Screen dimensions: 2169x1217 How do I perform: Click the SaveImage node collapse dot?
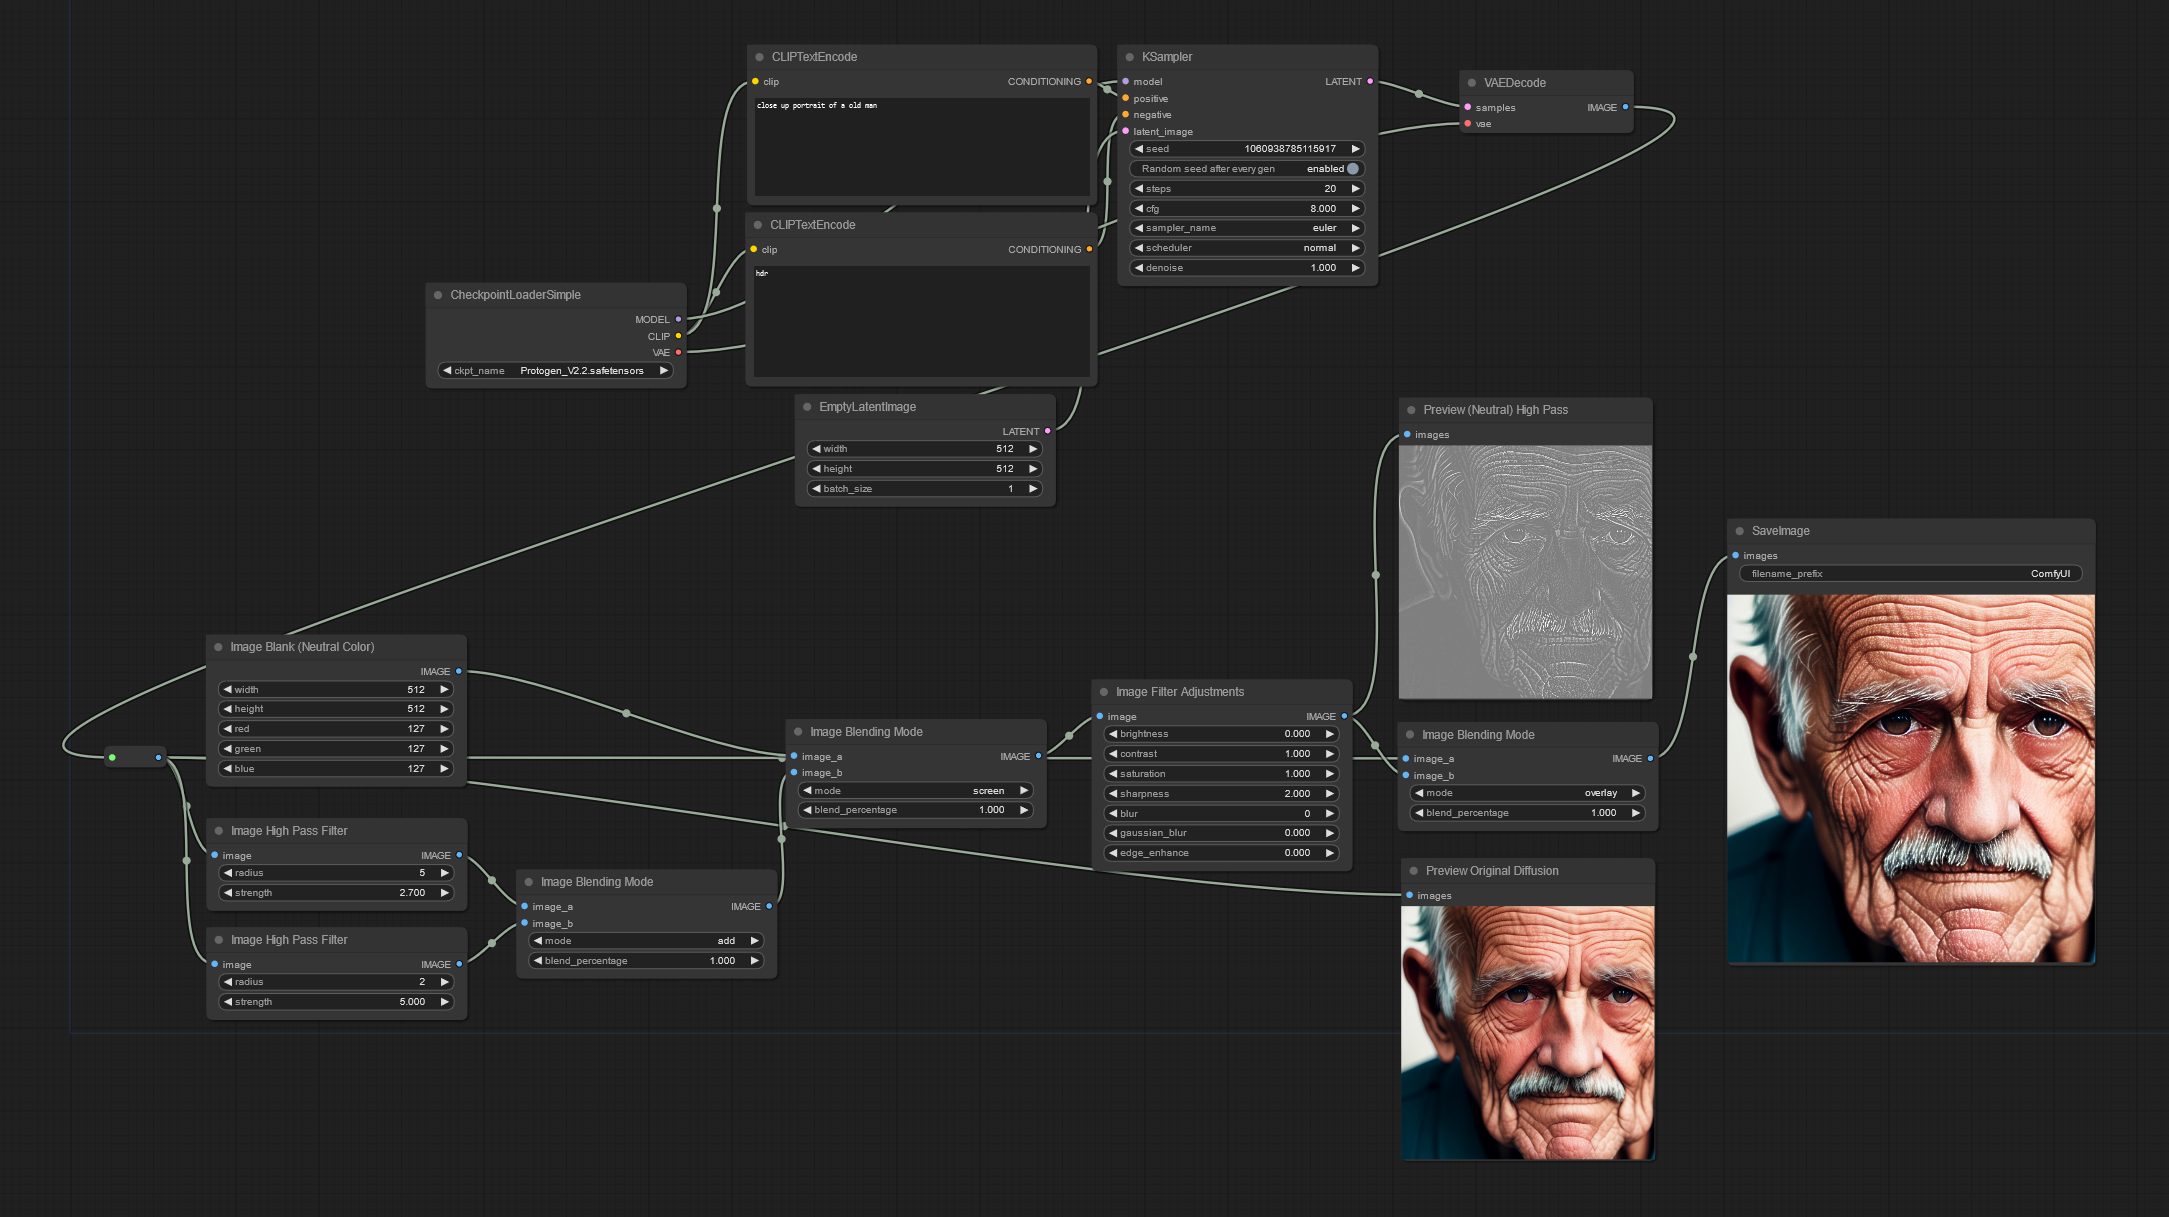[x=1740, y=531]
